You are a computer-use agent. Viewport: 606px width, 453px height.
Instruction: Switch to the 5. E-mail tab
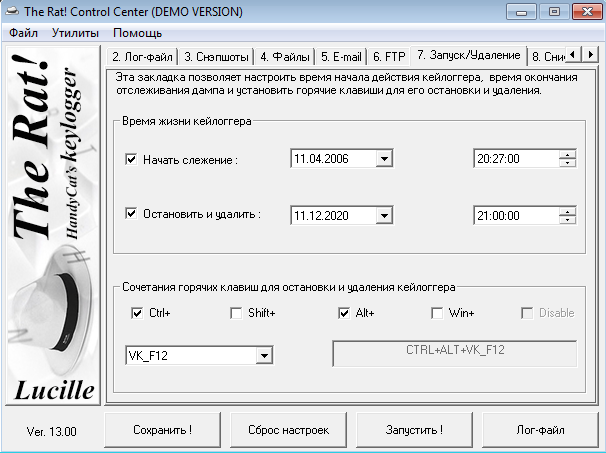(343, 56)
